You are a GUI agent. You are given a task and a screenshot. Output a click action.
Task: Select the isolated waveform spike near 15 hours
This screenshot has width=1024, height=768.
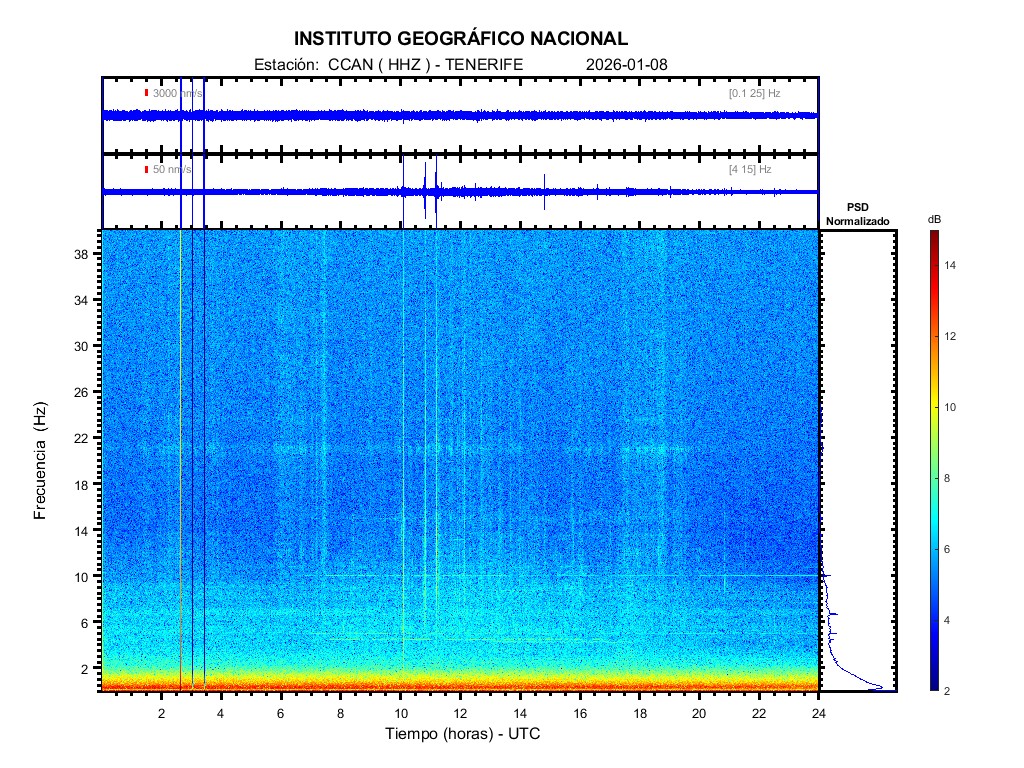tap(544, 191)
